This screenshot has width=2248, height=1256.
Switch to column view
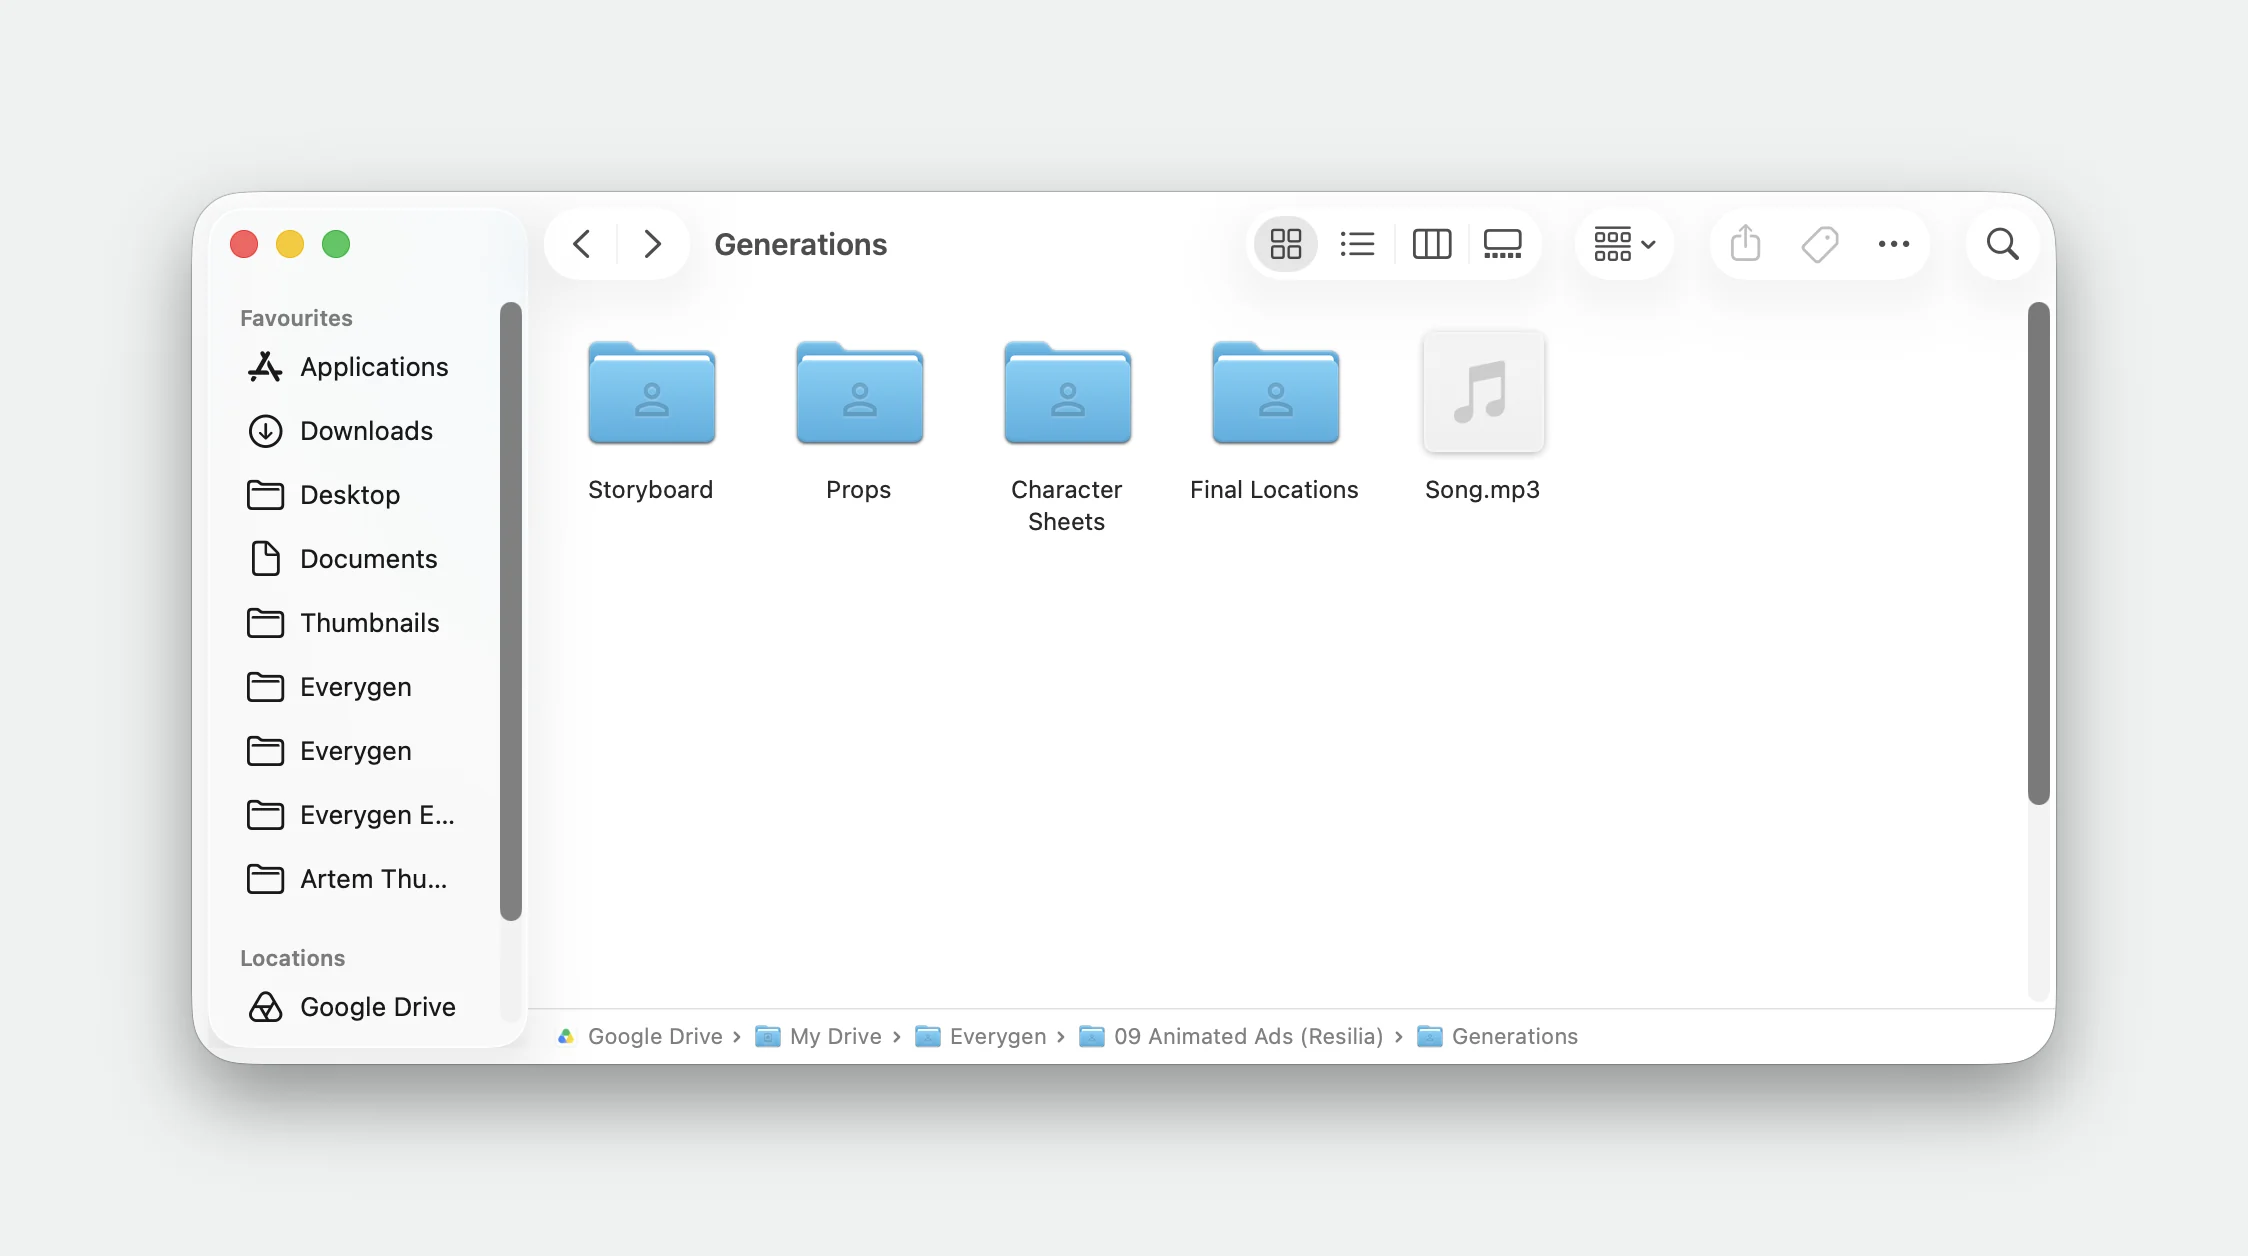[x=1431, y=244]
